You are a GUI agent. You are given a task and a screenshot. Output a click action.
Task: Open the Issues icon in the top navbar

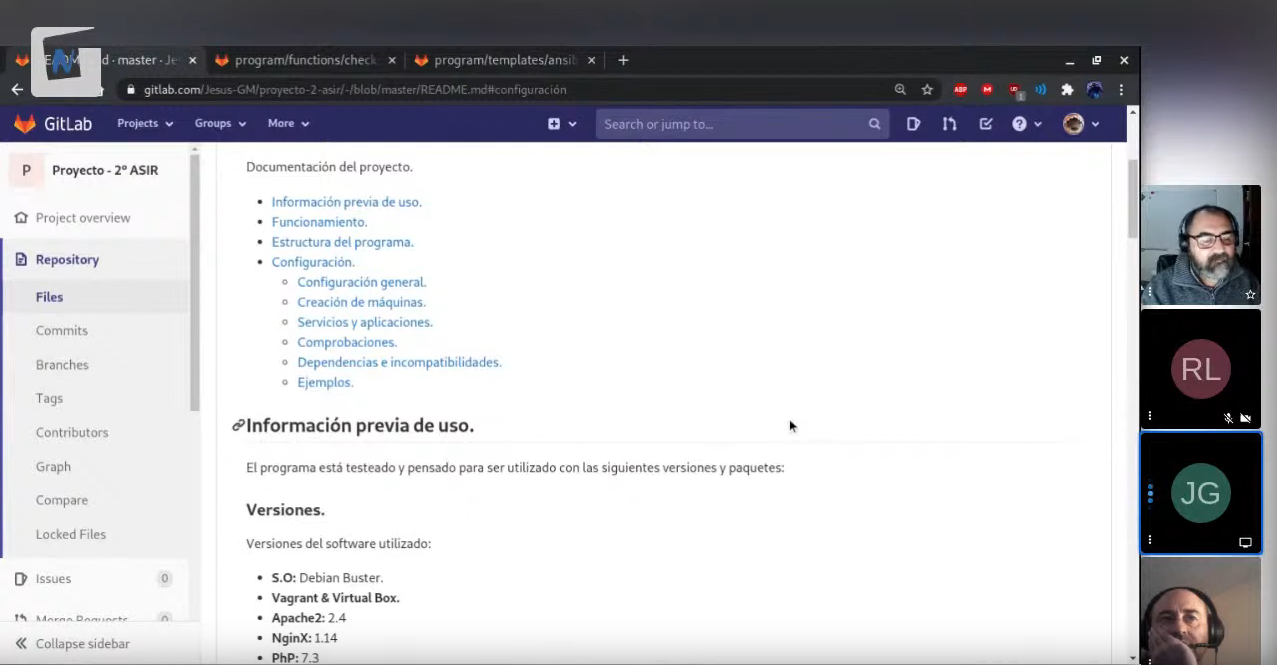pyautogui.click(x=913, y=124)
